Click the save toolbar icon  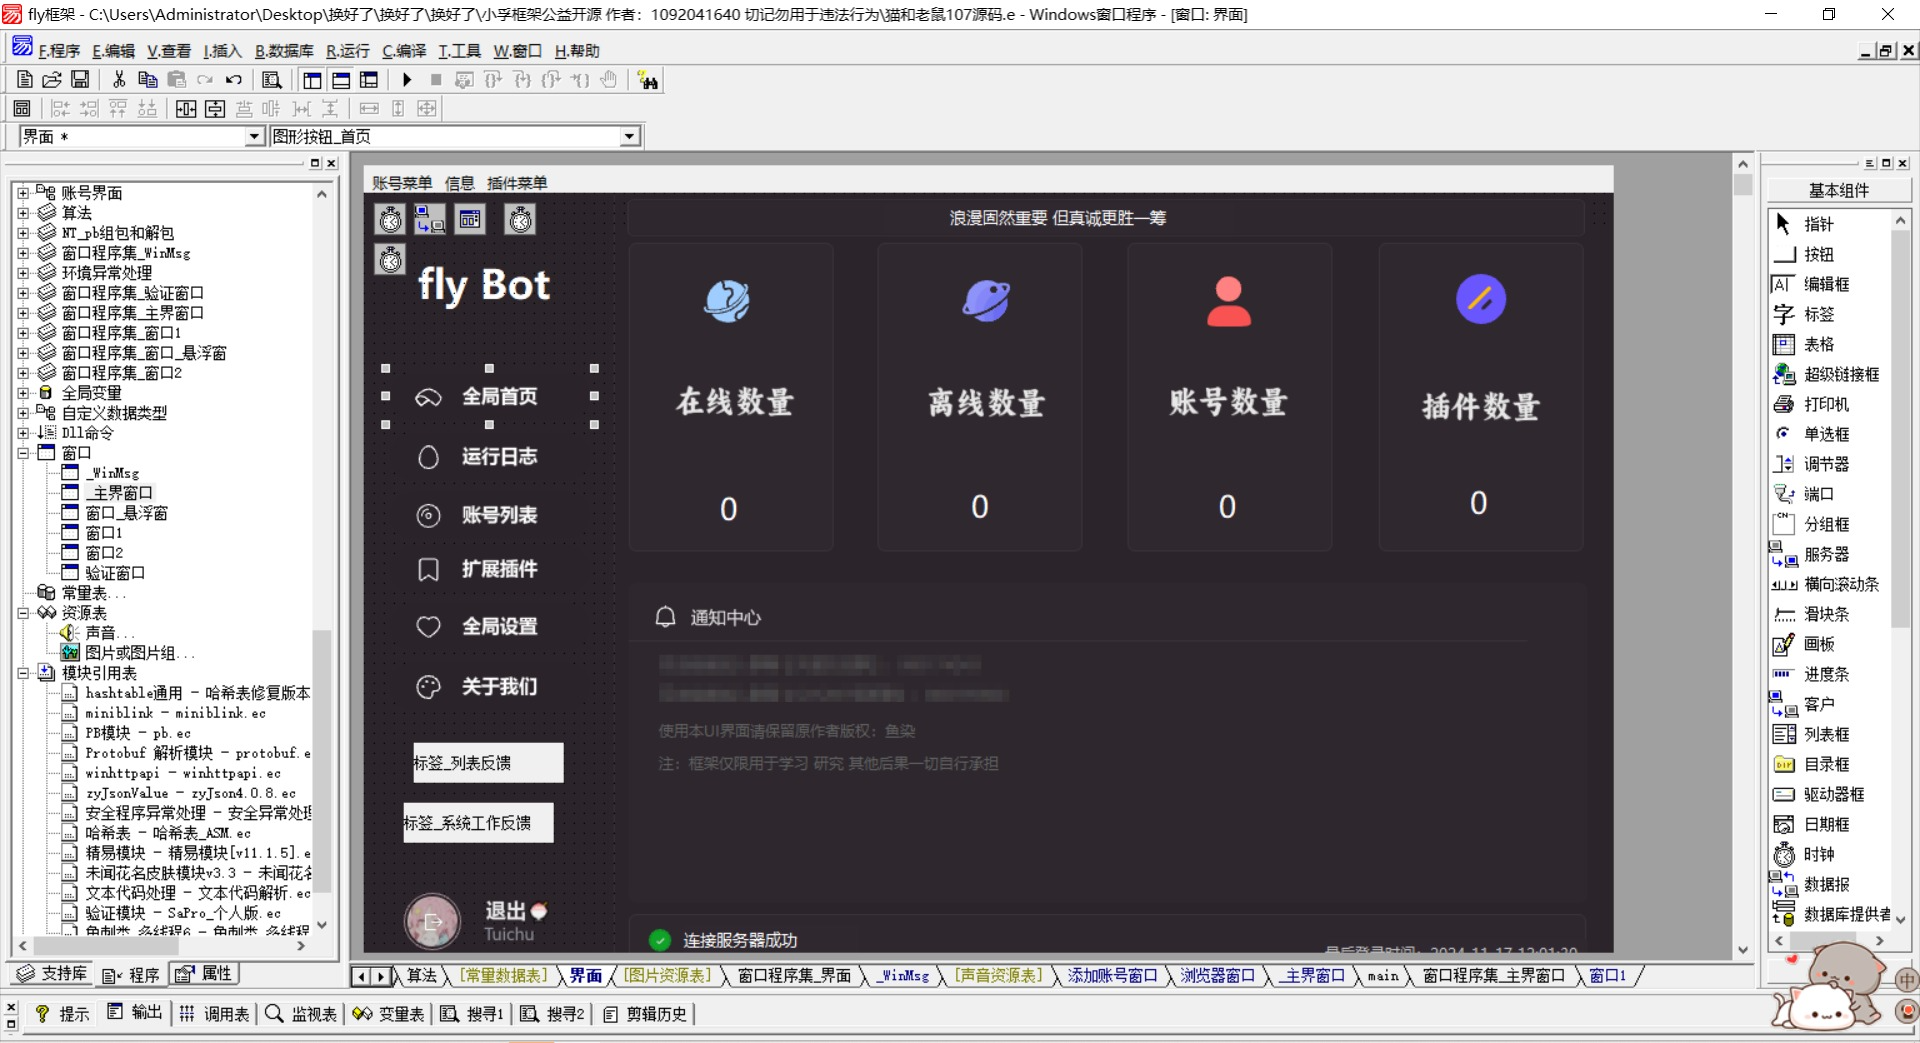point(80,80)
